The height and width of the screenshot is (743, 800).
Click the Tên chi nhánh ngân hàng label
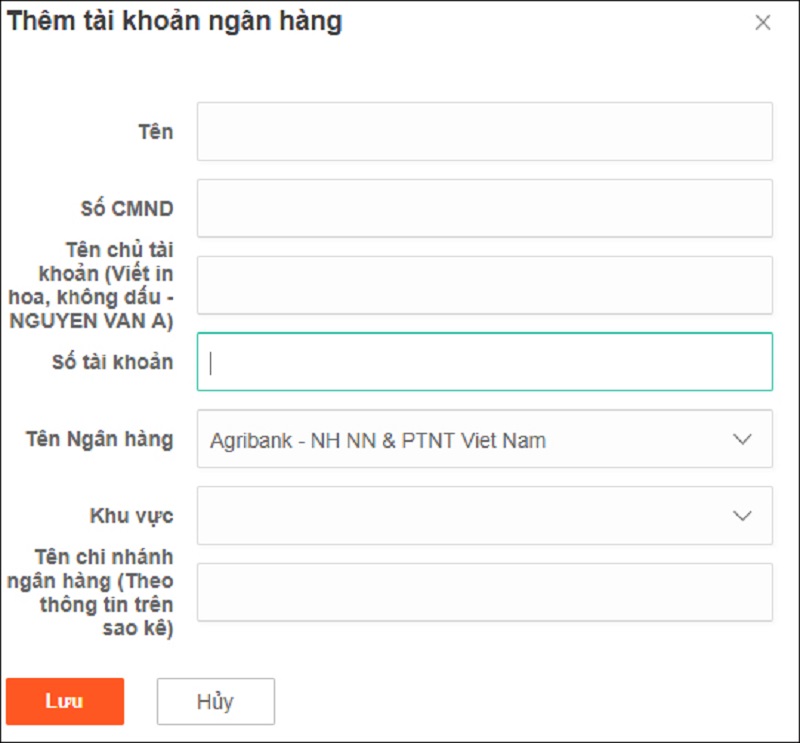point(91,592)
